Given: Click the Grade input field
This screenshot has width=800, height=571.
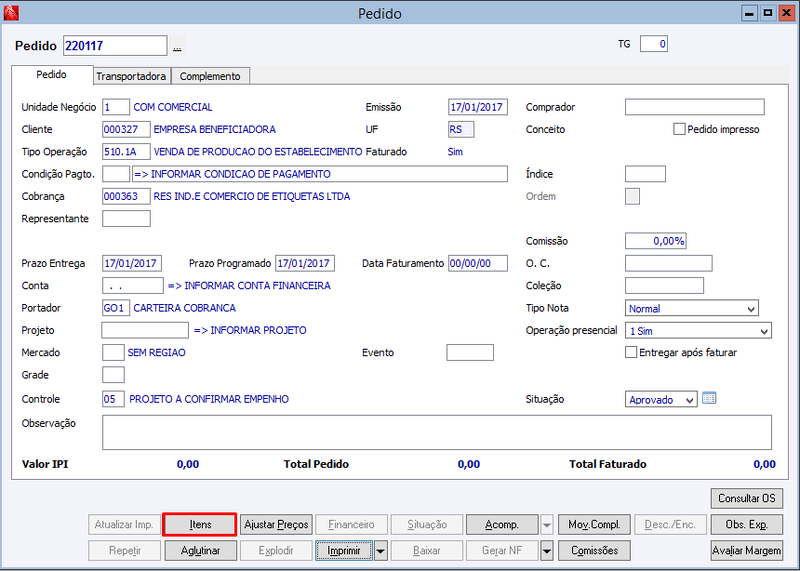Looking at the screenshot, I should coord(113,375).
